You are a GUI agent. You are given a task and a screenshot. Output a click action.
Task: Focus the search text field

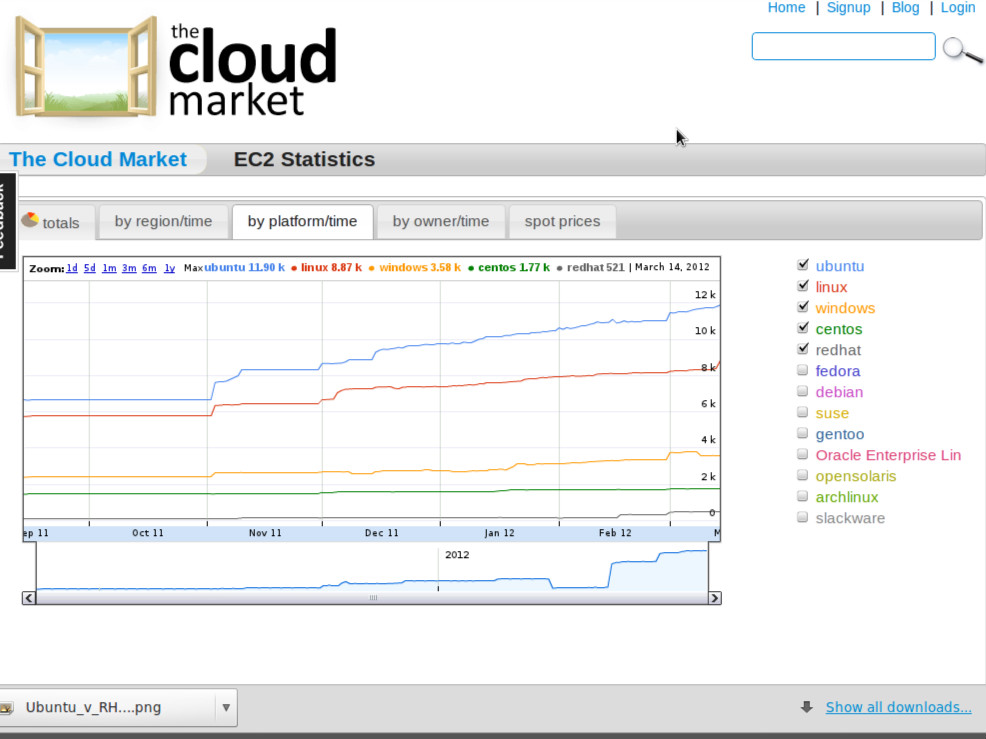tap(843, 46)
